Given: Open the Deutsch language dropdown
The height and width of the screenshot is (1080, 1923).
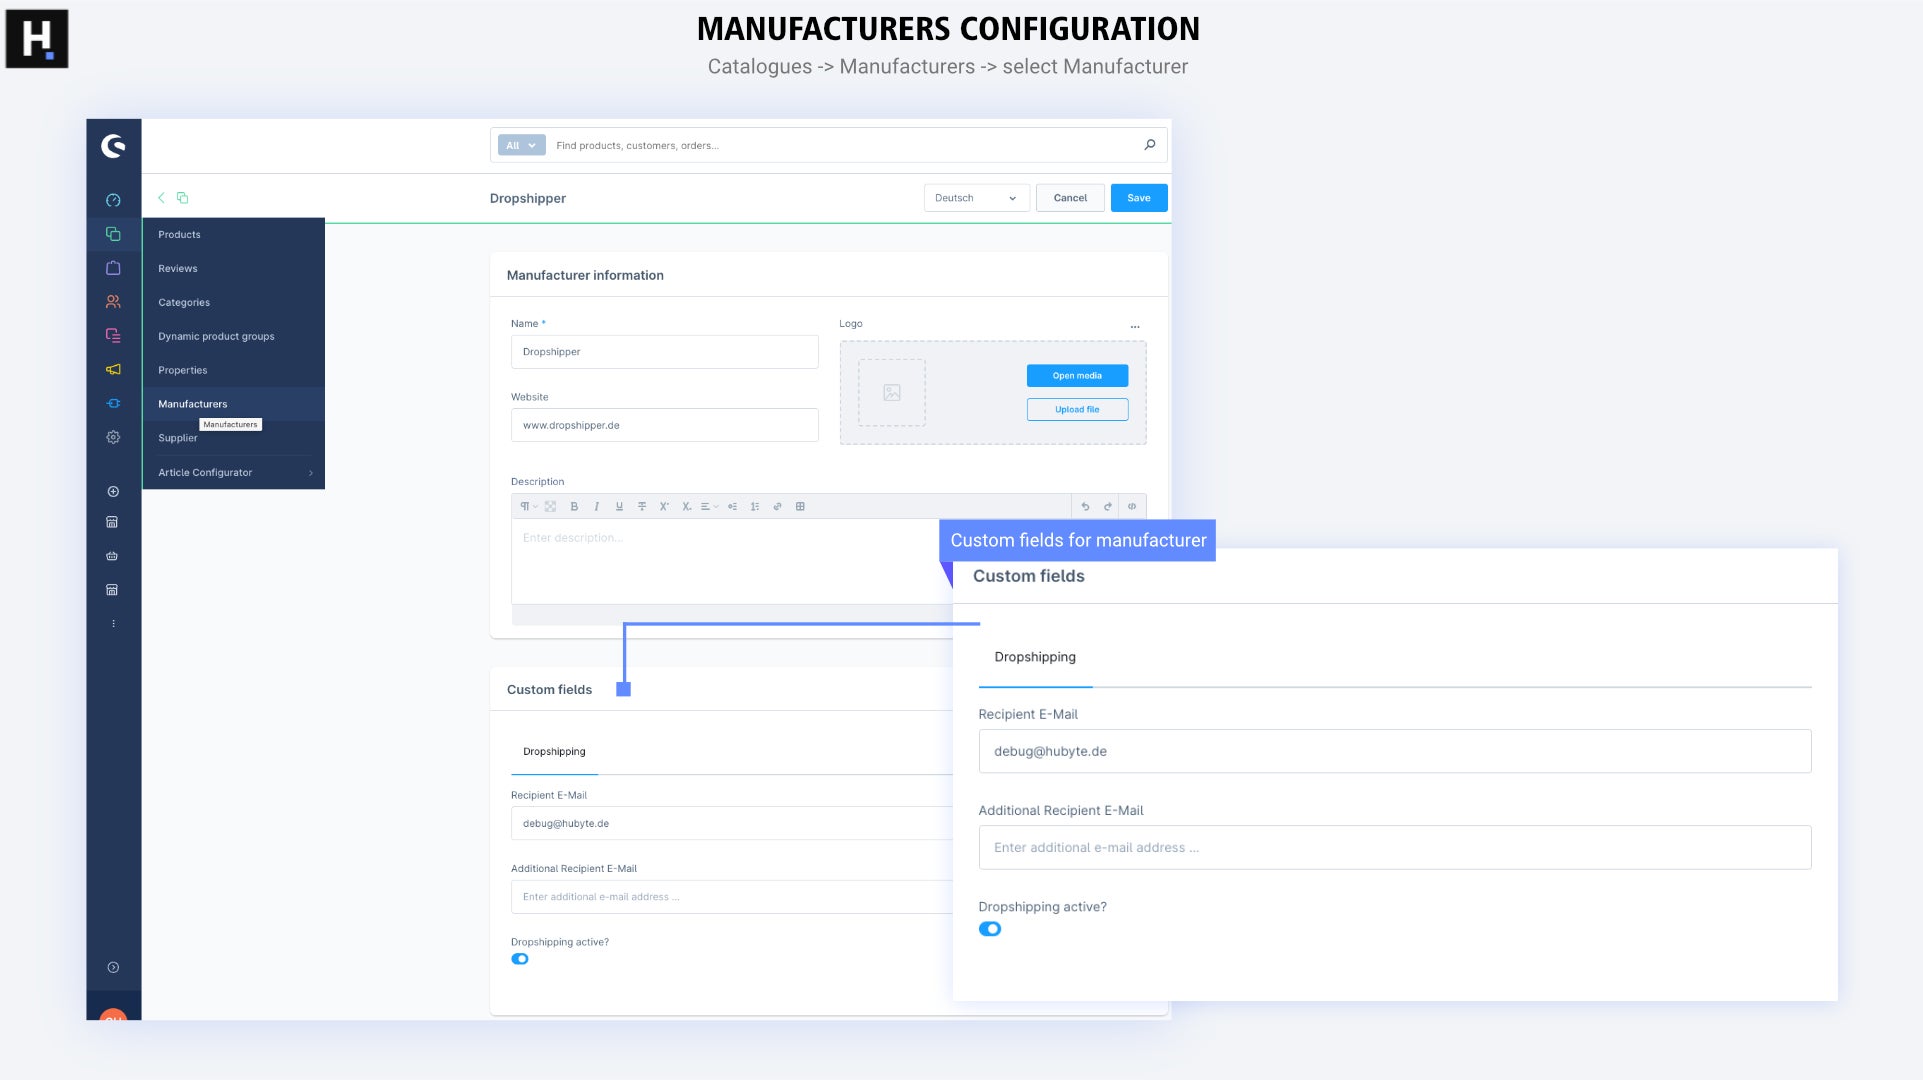Looking at the screenshot, I should 976,198.
